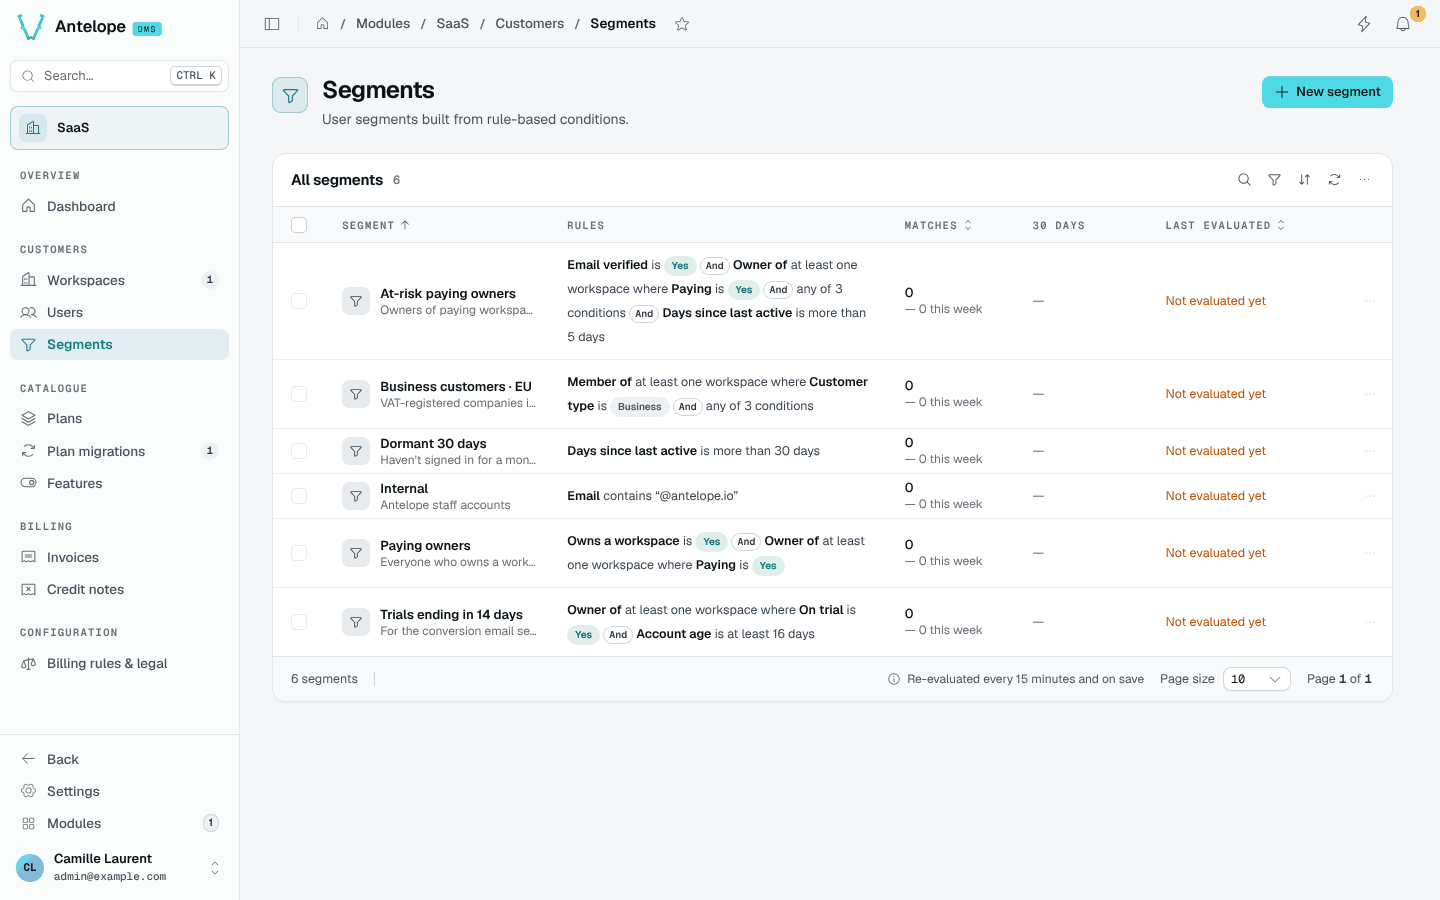Star the Segments page as favorite
The height and width of the screenshot is (900, 1440).
682,24
